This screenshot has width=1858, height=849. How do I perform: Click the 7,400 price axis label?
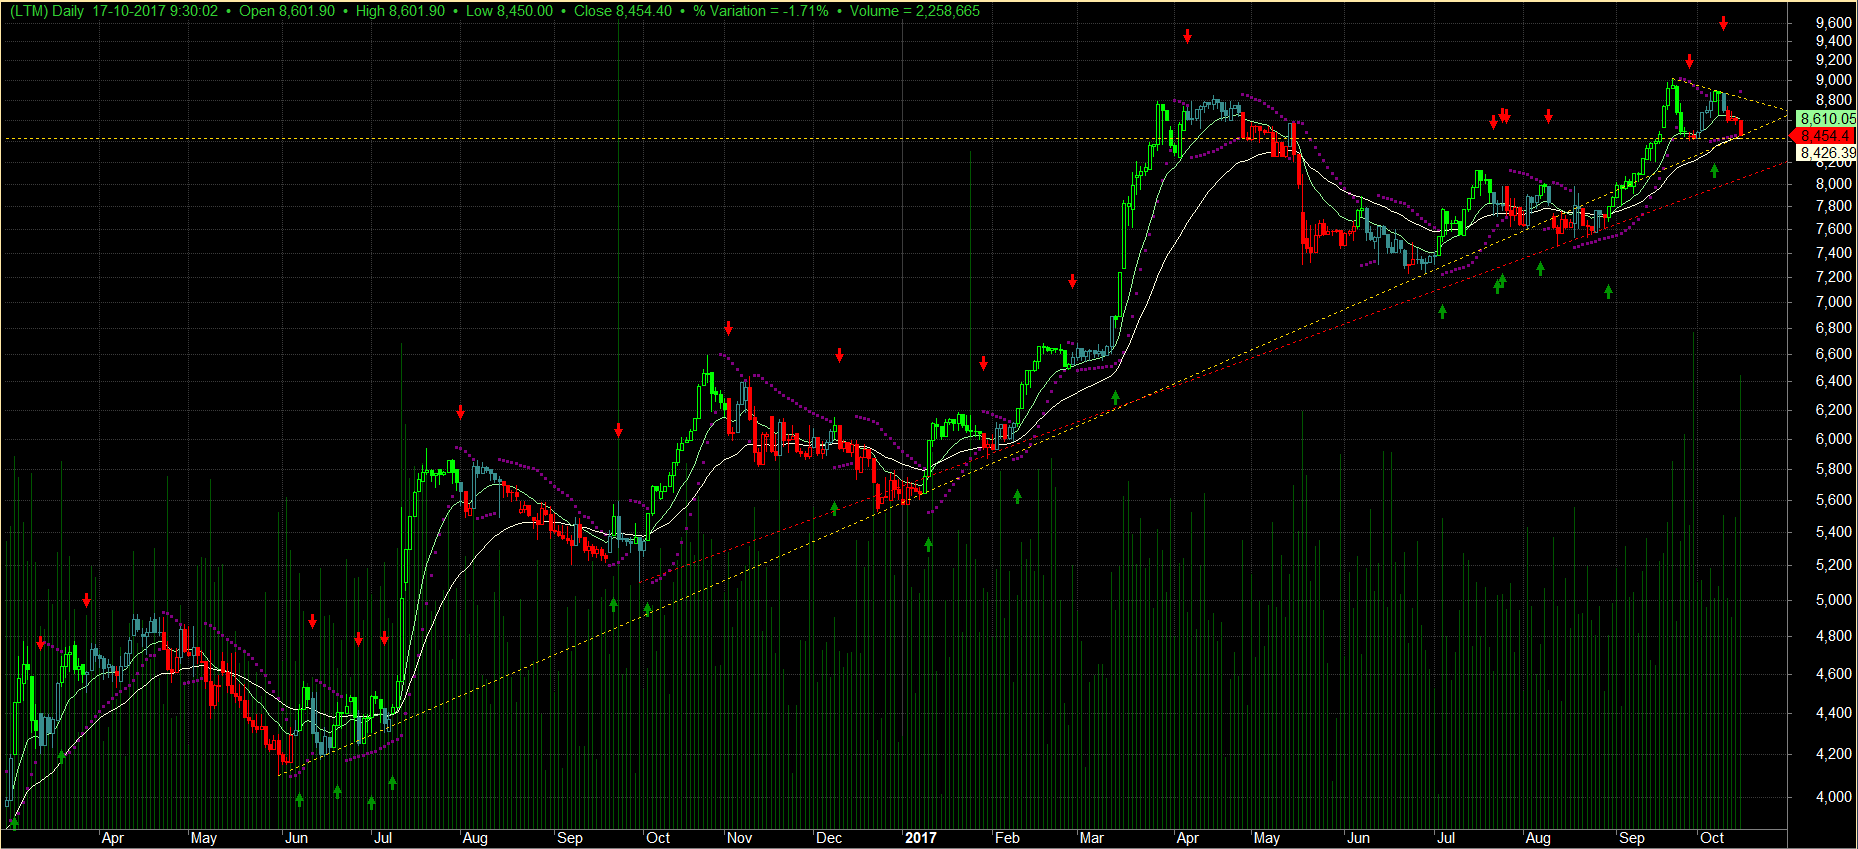(1833, 253)
